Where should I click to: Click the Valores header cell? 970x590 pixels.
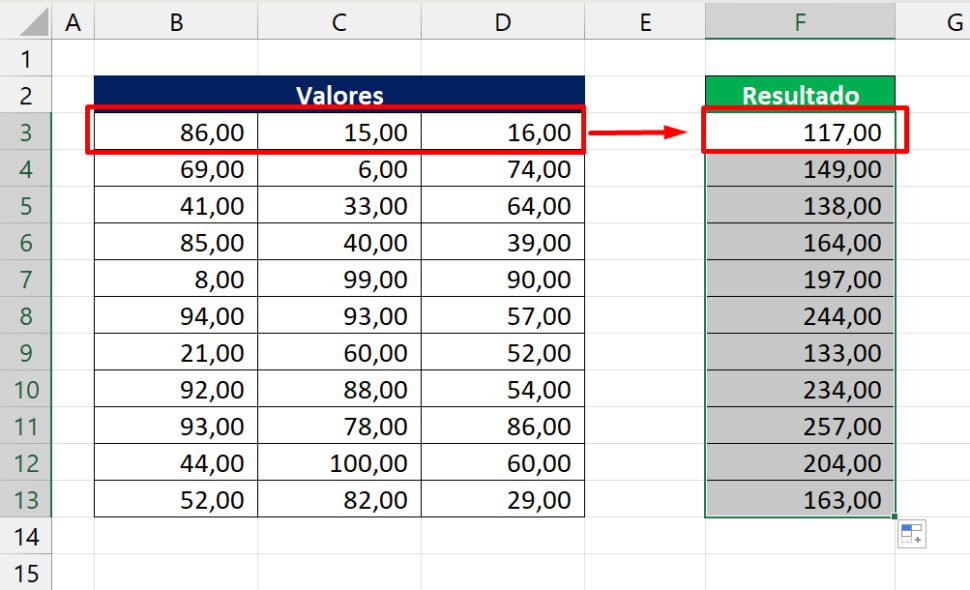tap(339, 95)
